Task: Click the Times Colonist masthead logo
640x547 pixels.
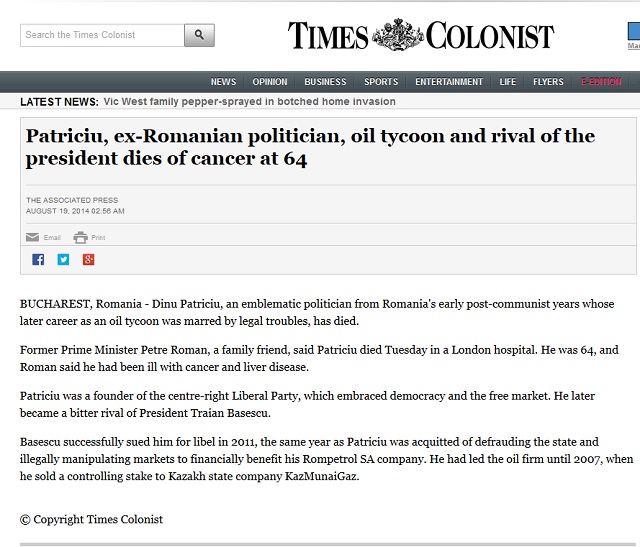Action: pyautogui.click(x=420, y=36)
